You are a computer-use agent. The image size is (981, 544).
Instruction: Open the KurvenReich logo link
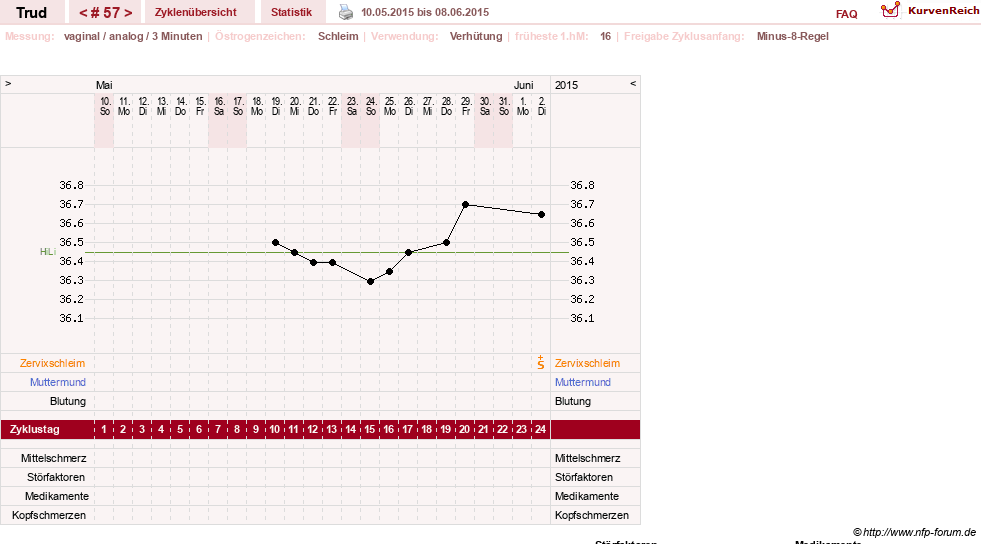point(930,11)
